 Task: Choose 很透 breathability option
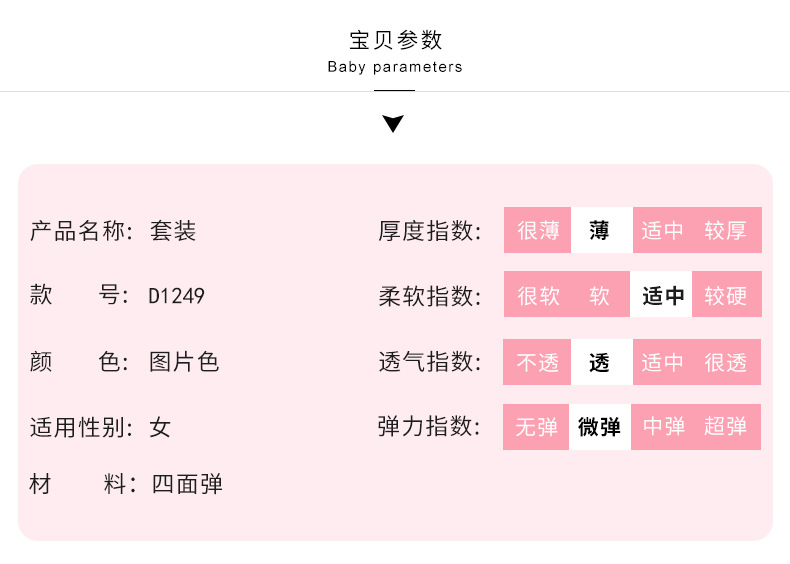click(x=726, y=362)
